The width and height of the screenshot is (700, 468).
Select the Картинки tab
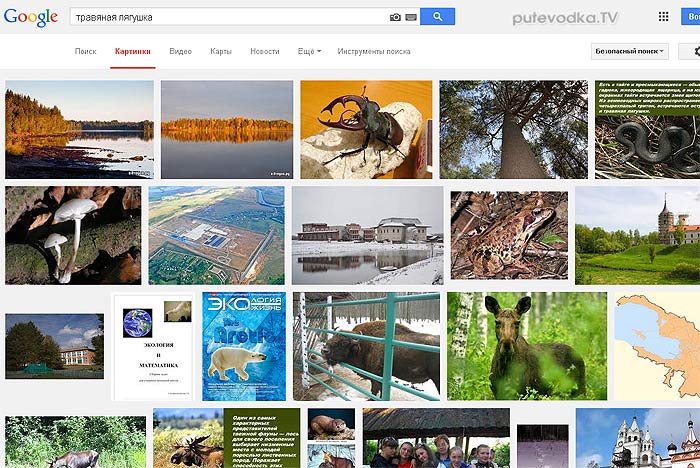point(133,51)
